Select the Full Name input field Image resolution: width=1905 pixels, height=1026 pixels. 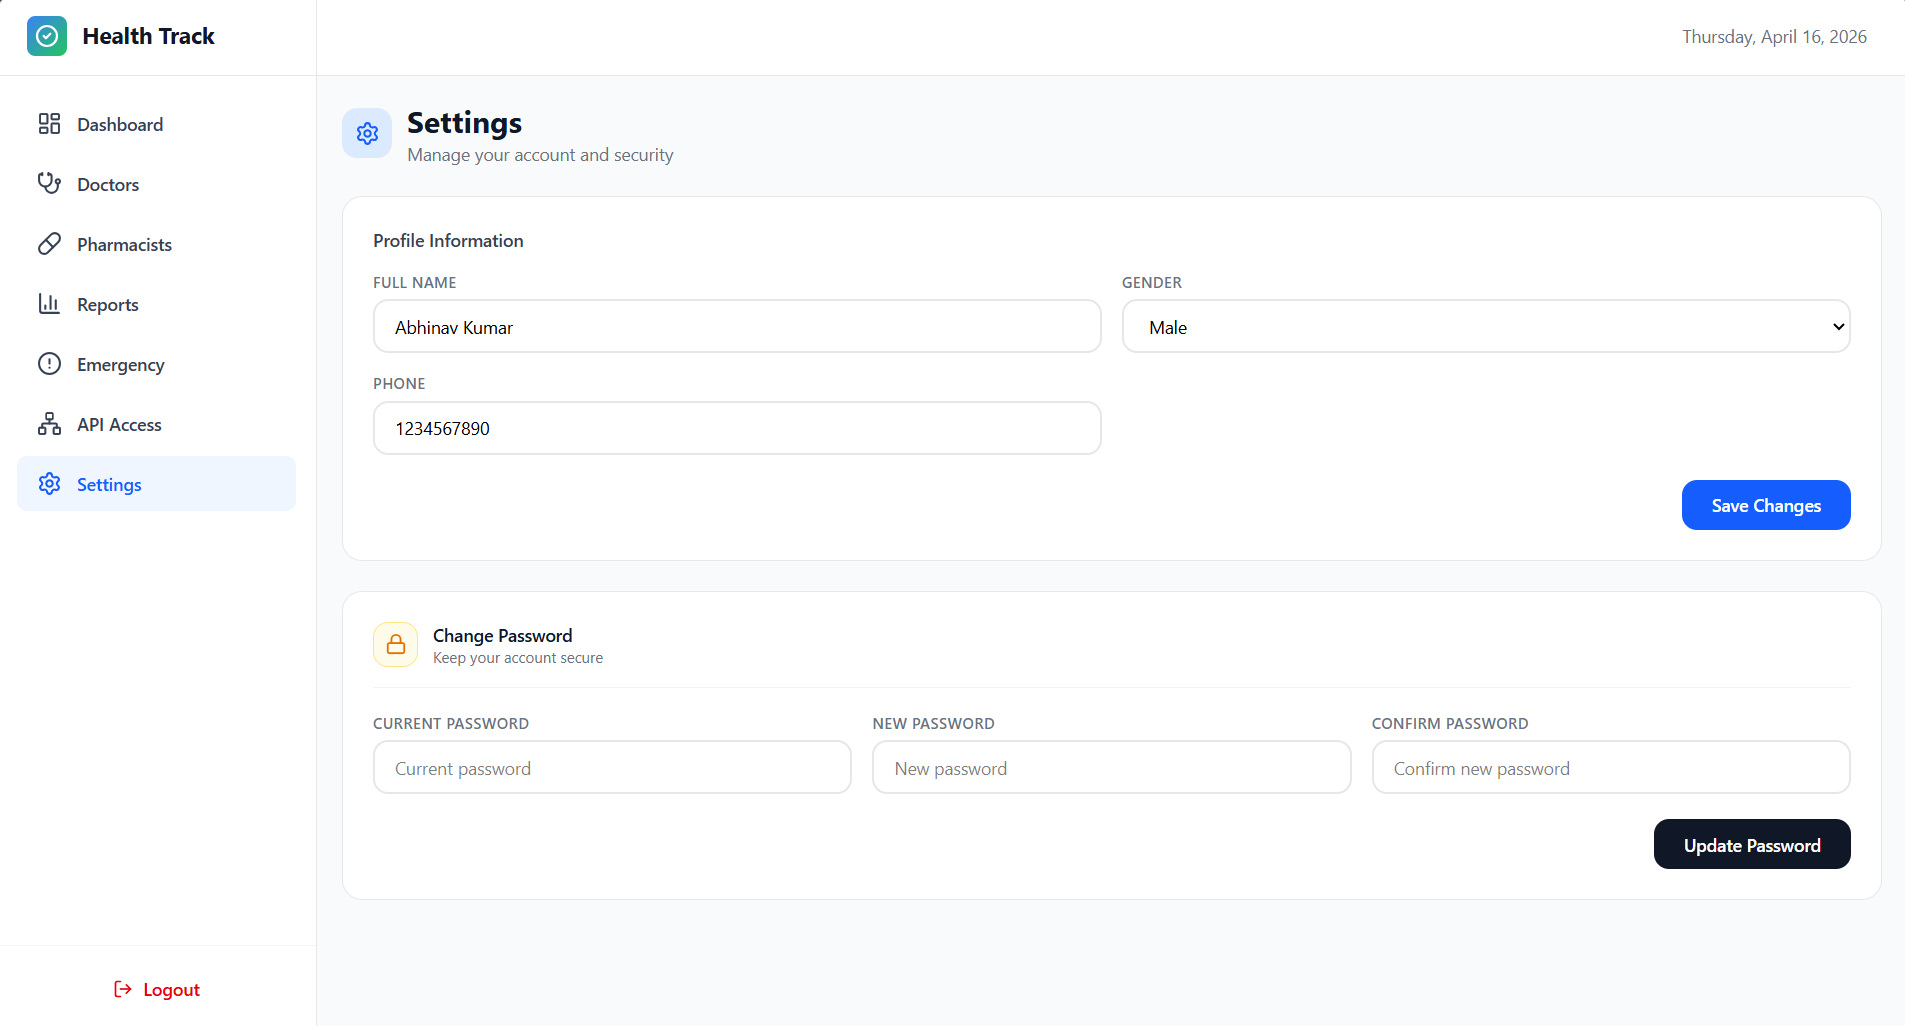(x=736, y=326)
